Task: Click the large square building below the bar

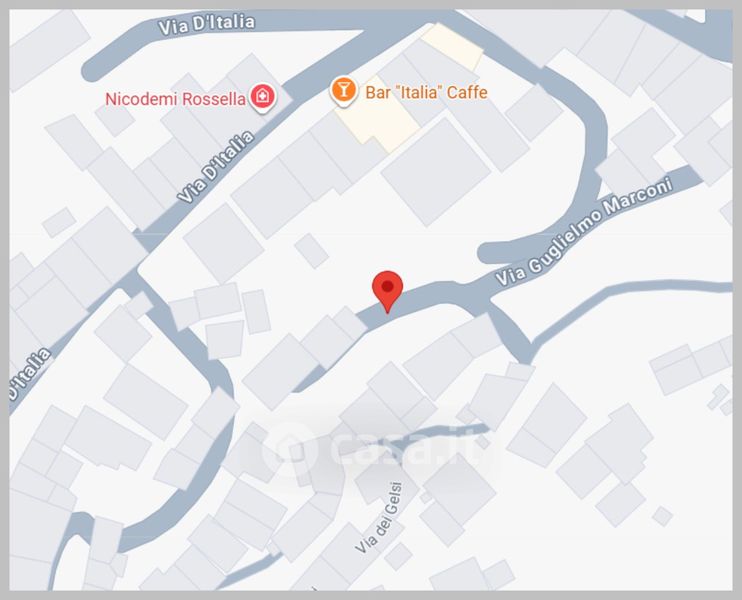Action: (x=436, y=172)
